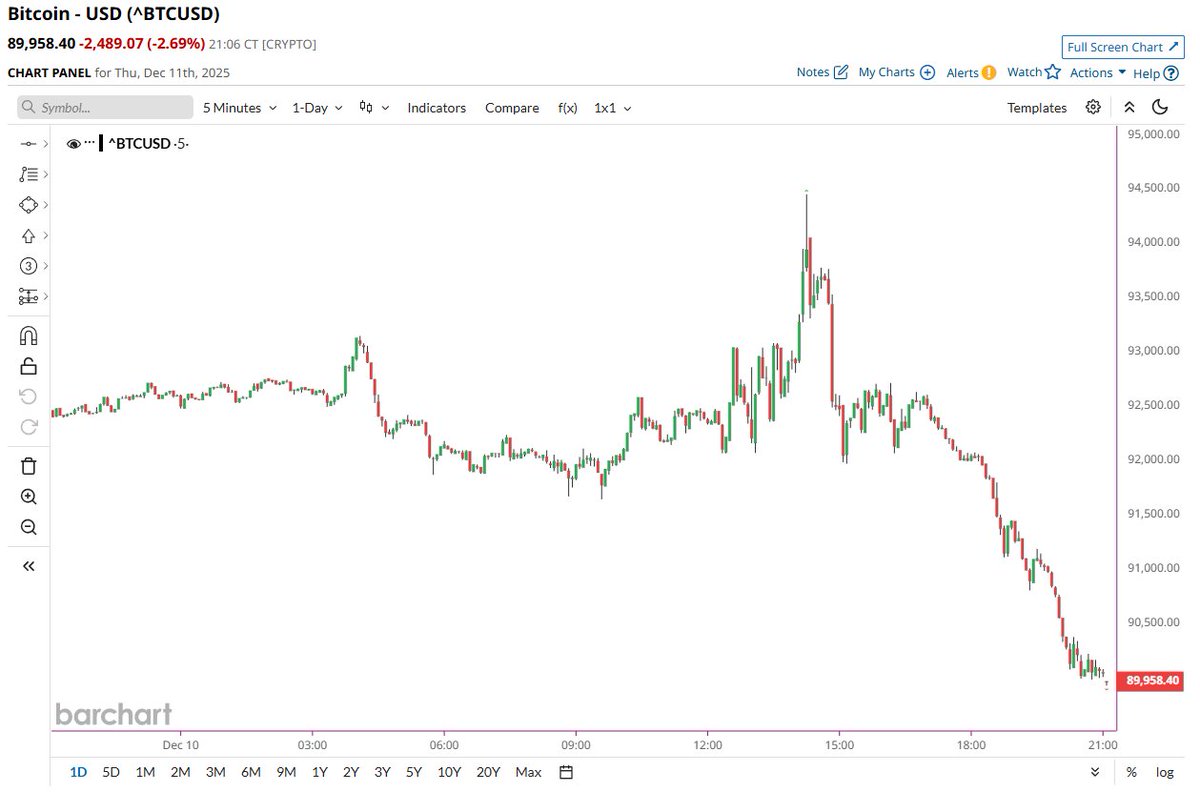Viewport: 1200px width, 792px height.
Task: Click the red 89,958.40 price label
Action: click(x=1152, y=681)
